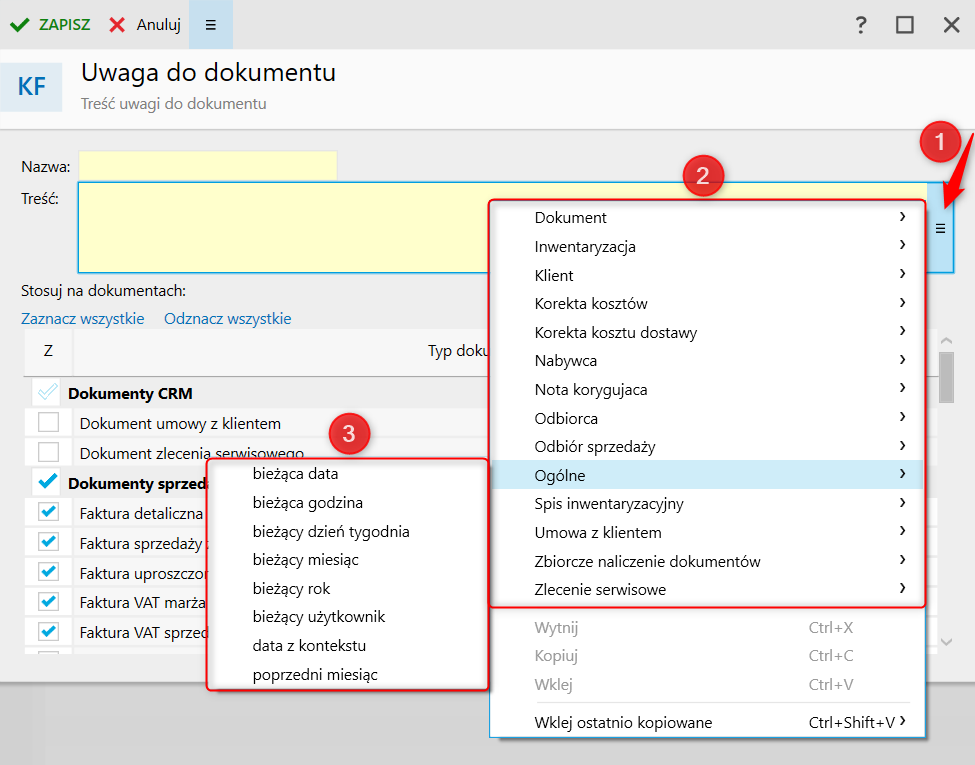The image size is (975, 765).
Task: Click into the Nazwa input field
Action: click(x=207, y=166)
